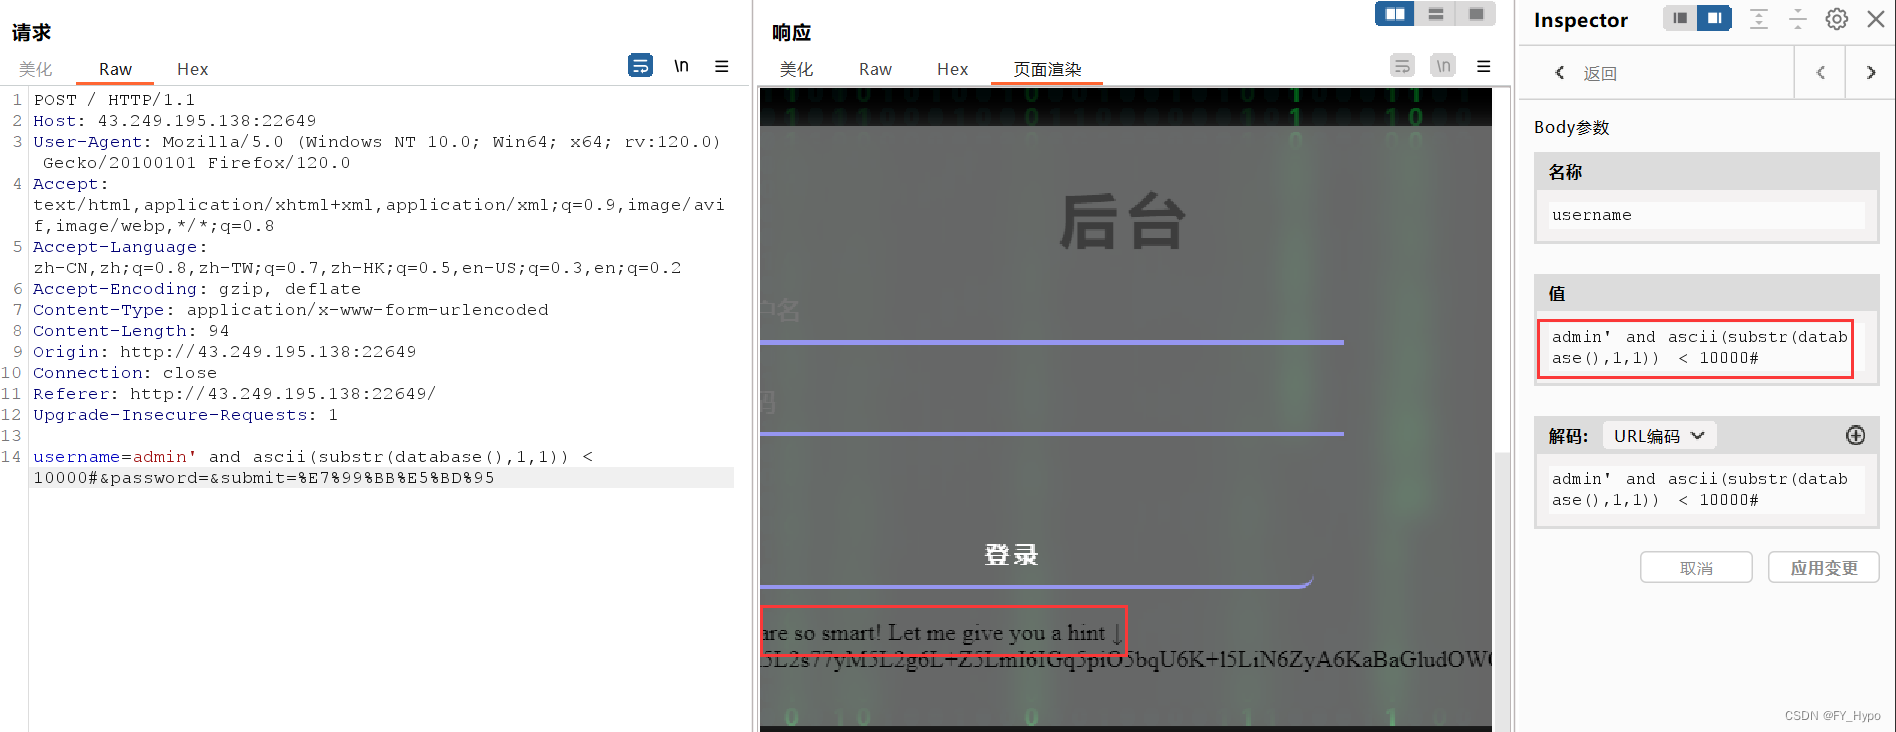Open response panel hamburger menu

(x=1483, y=66)
